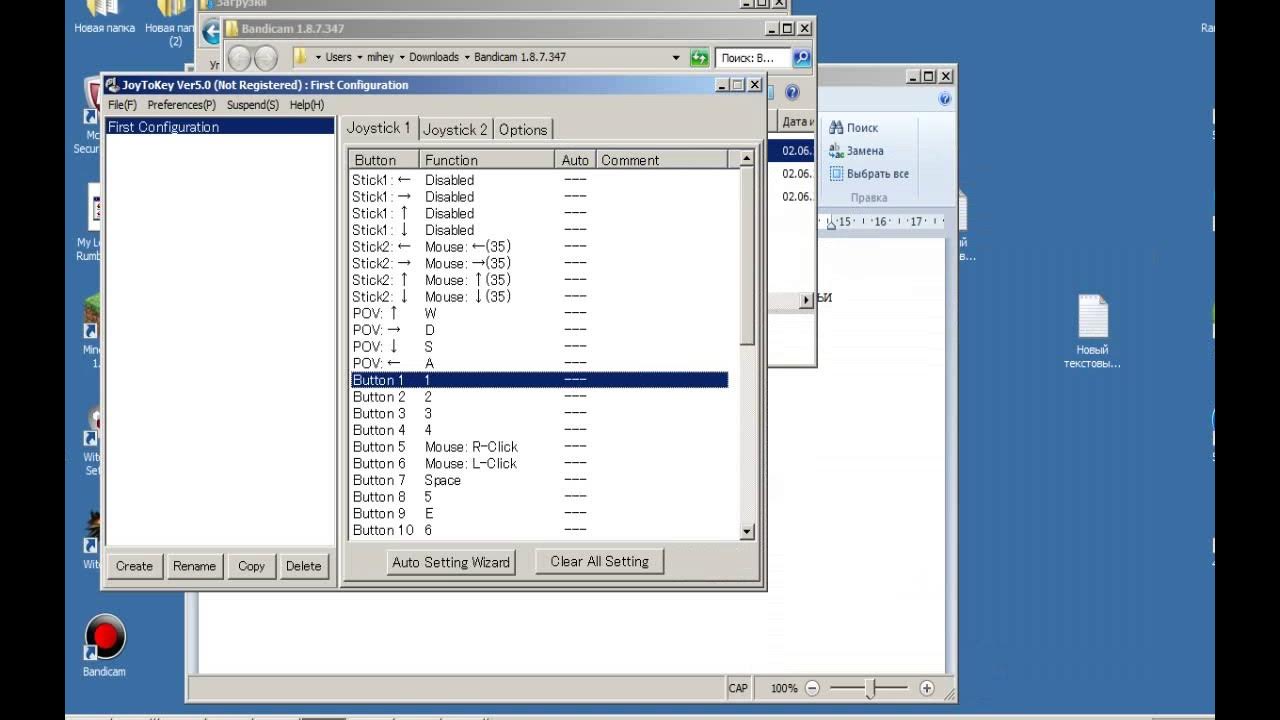Click scroll down arrow in button list
The width and height of the screenshot is (1280, 720).
746,532
